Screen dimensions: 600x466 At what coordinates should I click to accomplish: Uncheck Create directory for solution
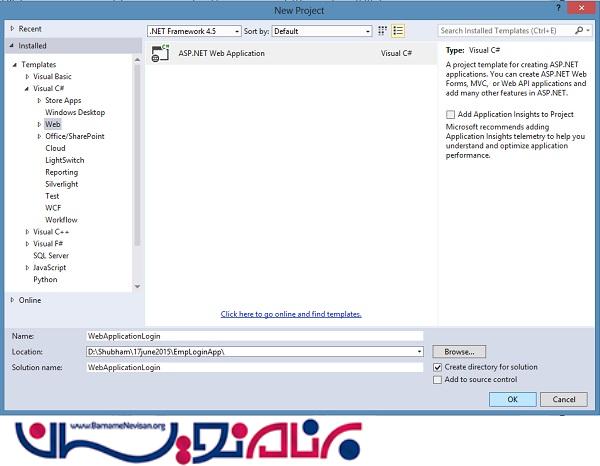(x=437, y=367)
